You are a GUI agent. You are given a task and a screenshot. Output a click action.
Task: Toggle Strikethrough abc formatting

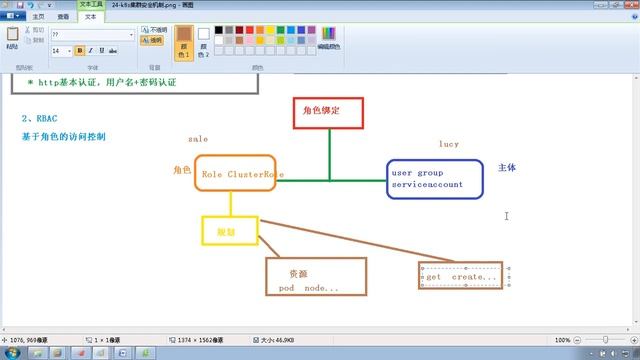(x=113, y=51)
